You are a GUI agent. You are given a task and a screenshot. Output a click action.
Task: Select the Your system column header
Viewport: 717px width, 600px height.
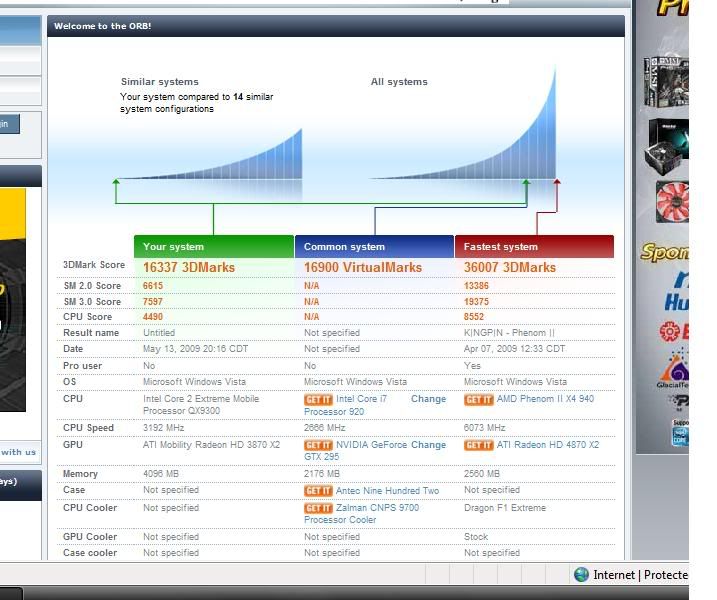coord(214,246)
